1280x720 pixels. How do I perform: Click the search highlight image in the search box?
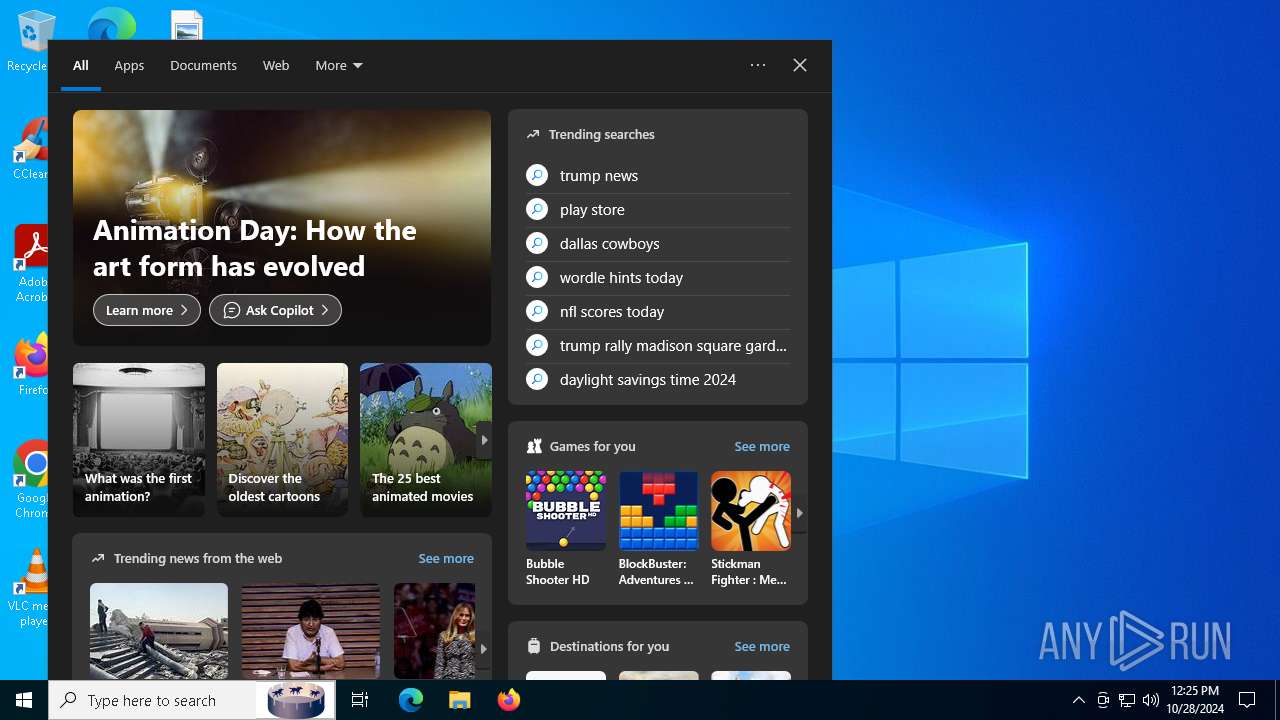296,700
